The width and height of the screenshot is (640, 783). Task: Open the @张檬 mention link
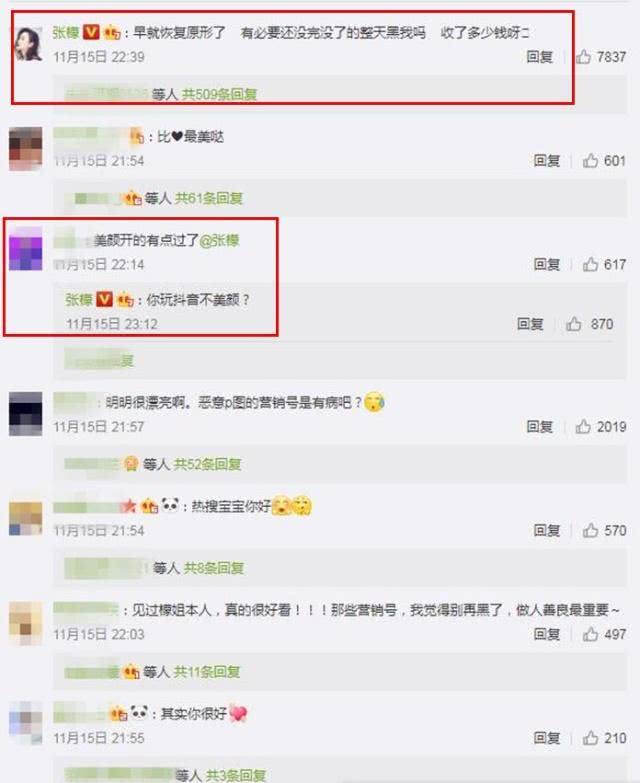coord(219,240)
